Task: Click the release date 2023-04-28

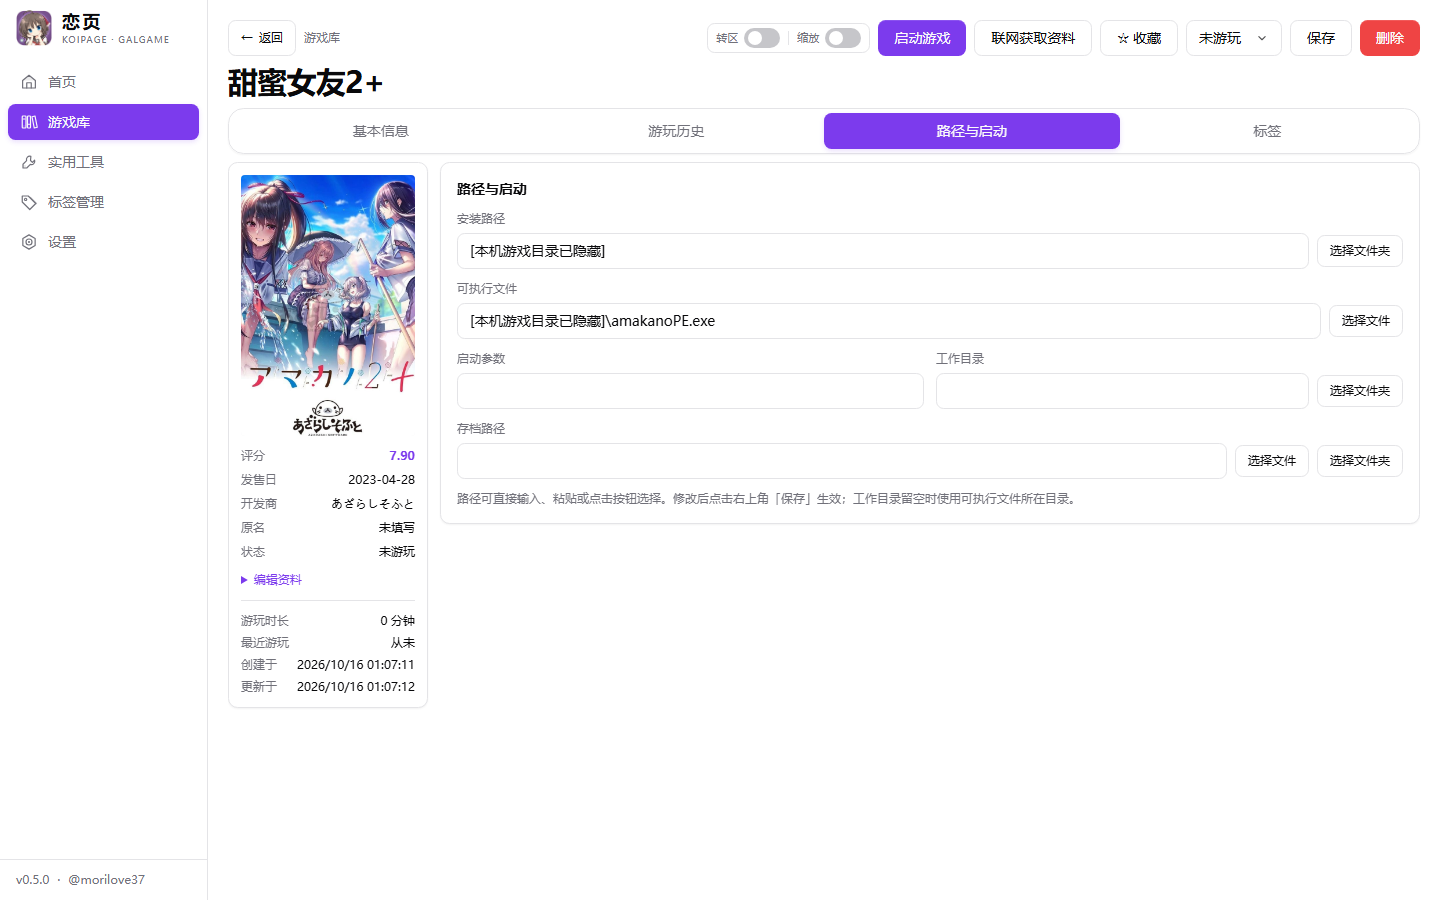Action: pyautogui.click(x=381, y=480)
